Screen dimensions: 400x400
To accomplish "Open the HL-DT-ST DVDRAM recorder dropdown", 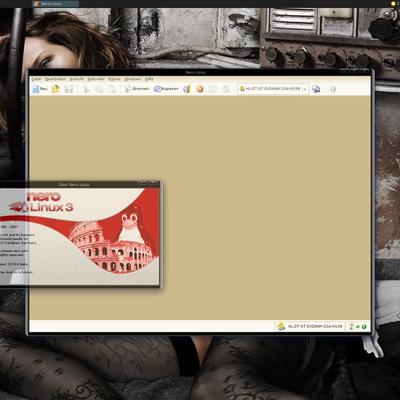I will tap(273, 89).
